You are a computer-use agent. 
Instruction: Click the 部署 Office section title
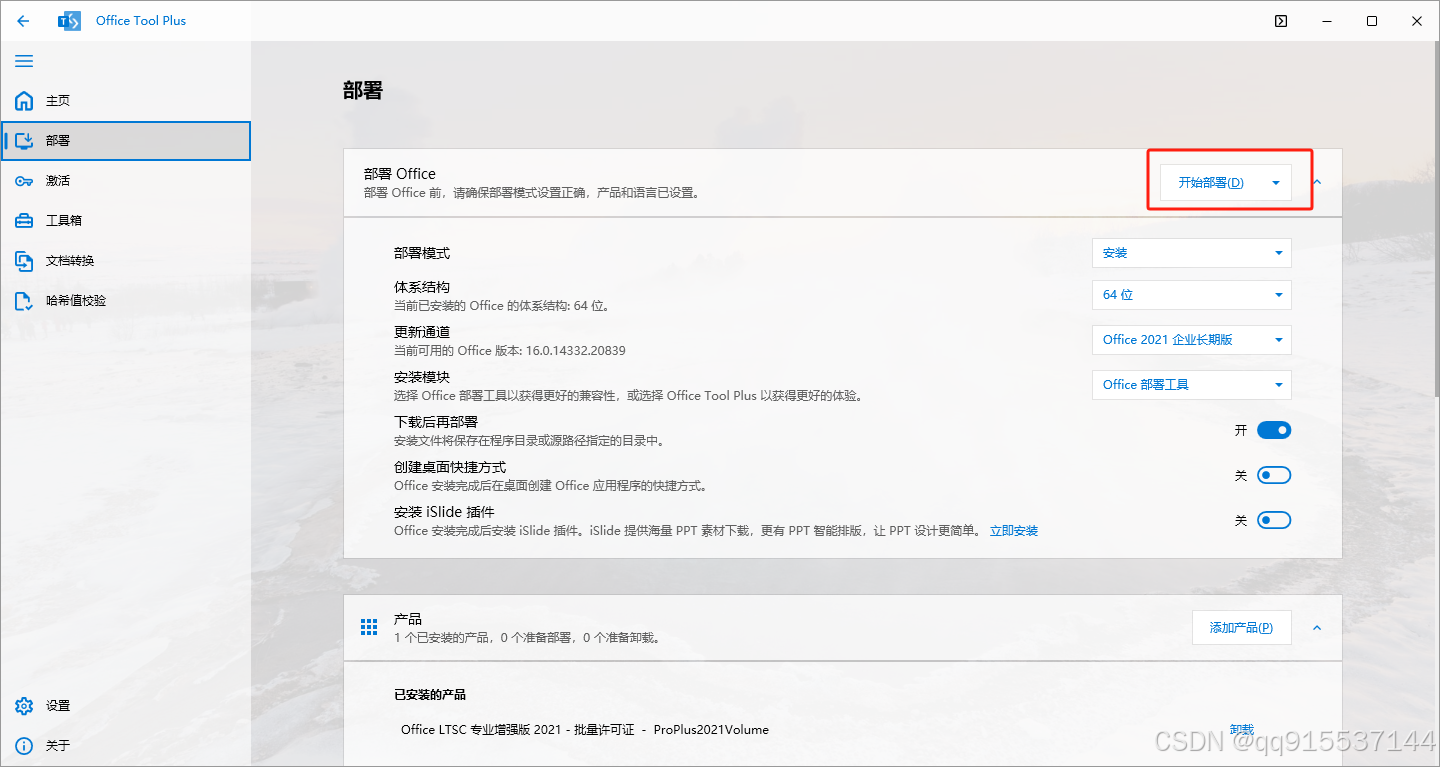pos(400,174)
